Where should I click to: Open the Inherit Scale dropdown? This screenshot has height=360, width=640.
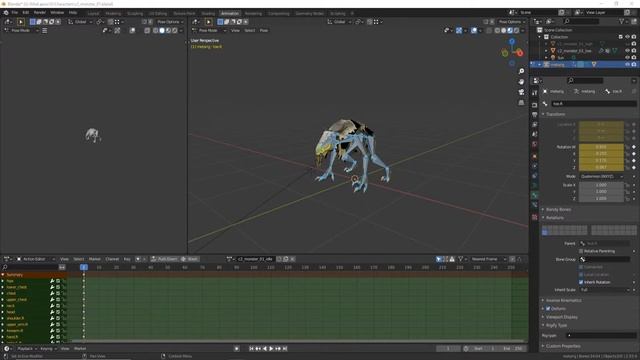[605, 290]
